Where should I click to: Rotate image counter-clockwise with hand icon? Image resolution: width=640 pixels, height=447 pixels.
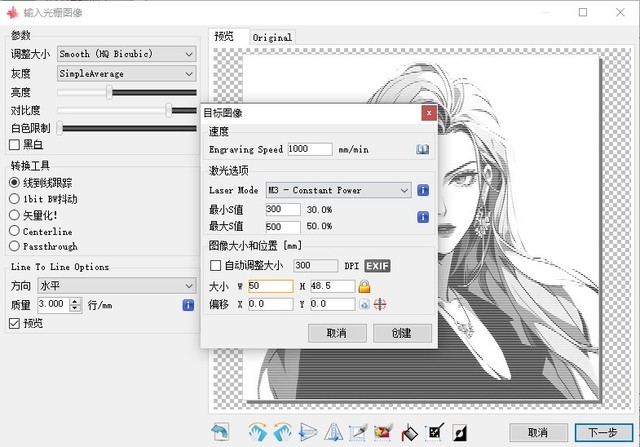[282, 432]
